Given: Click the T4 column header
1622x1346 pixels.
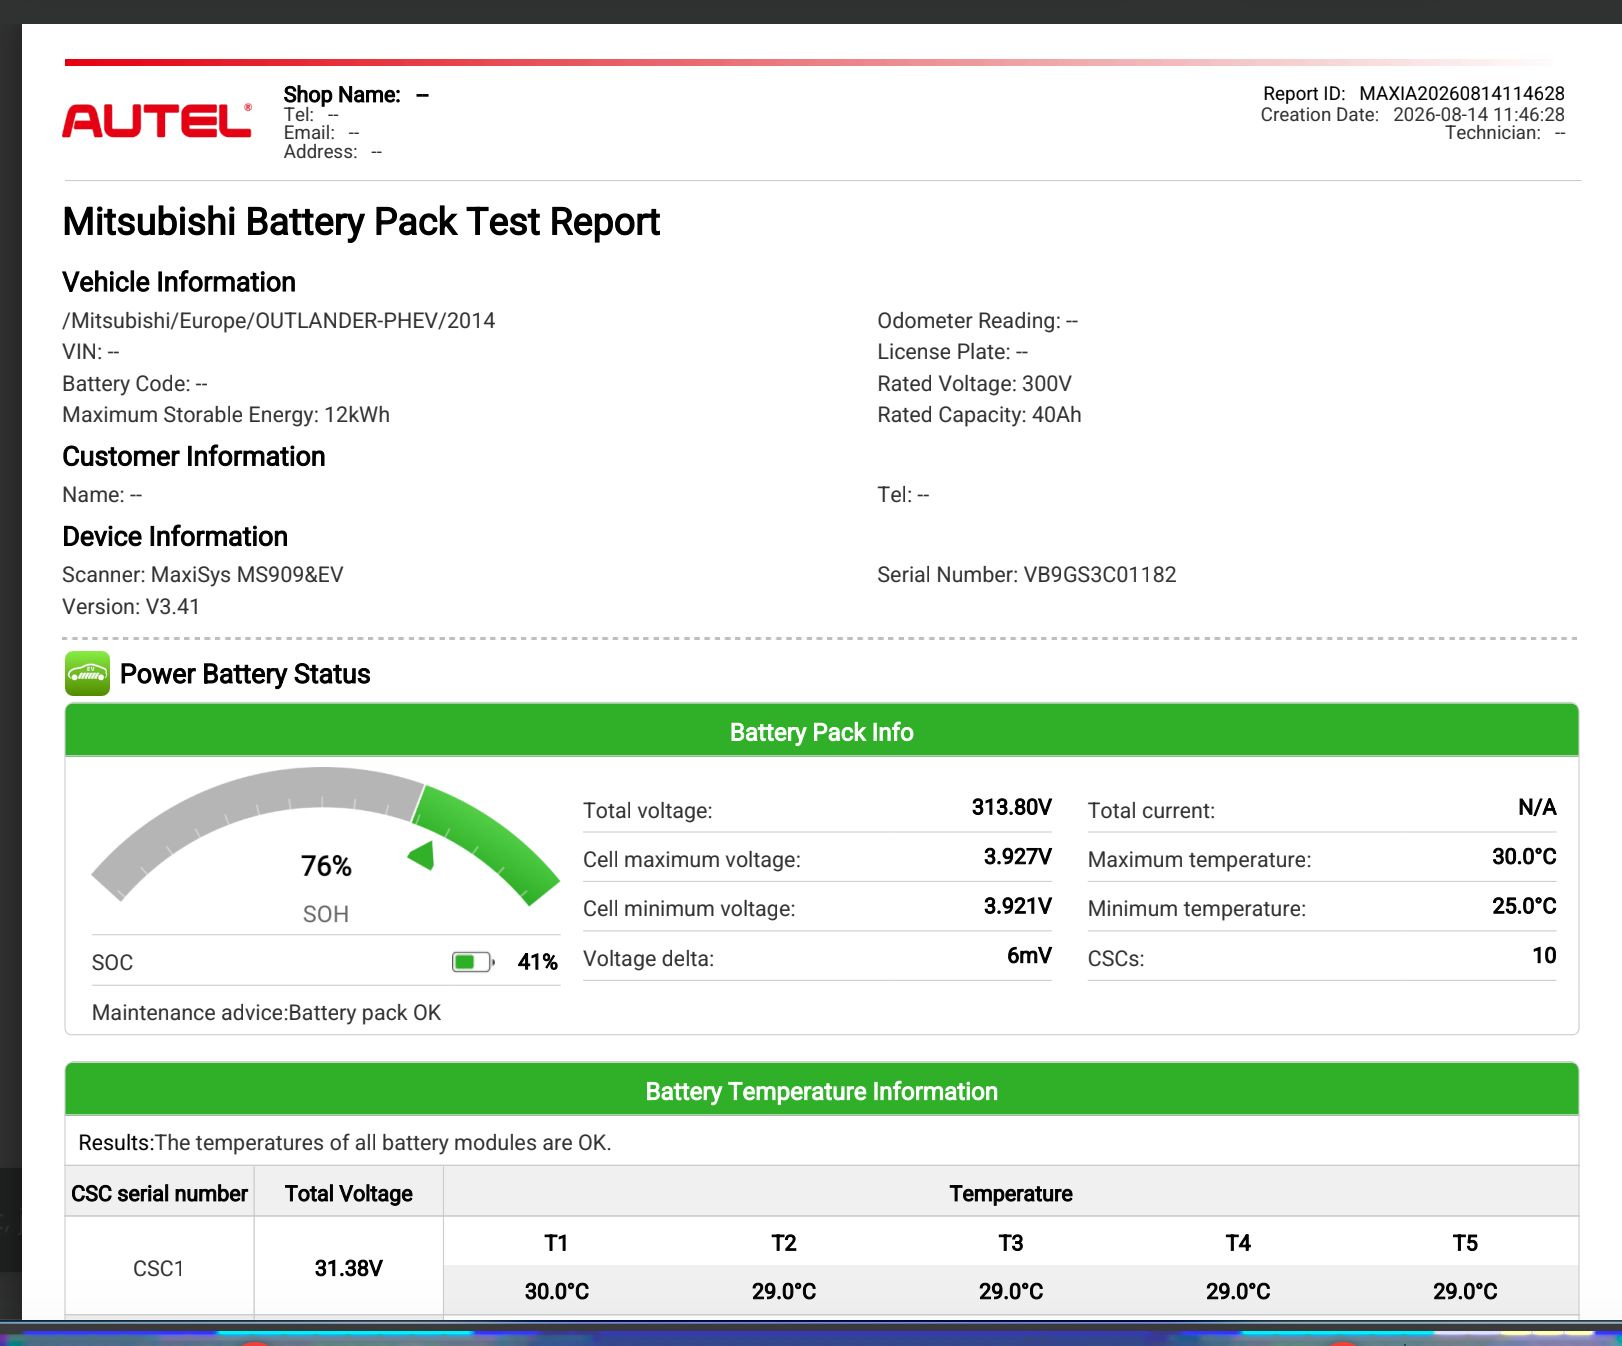Looking at the screenshot, I should [x=1238, y=1243].
